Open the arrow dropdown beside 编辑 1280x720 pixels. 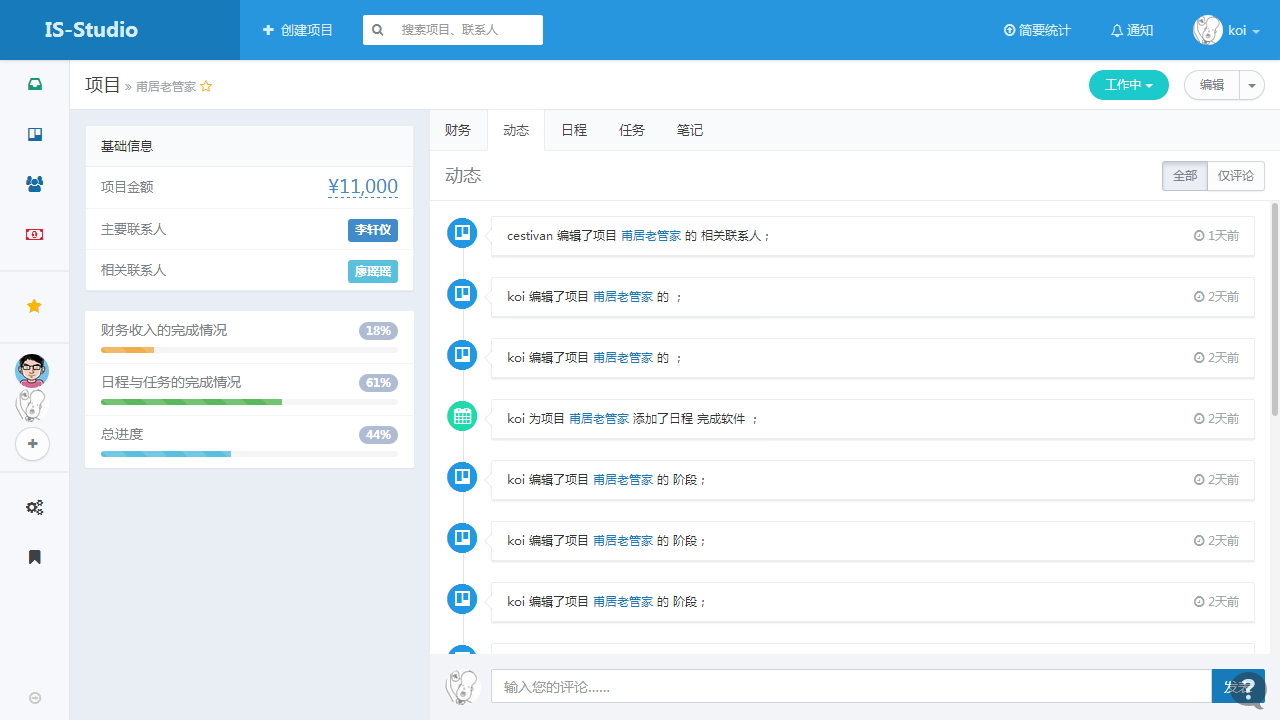click(x=1252, y=86)
